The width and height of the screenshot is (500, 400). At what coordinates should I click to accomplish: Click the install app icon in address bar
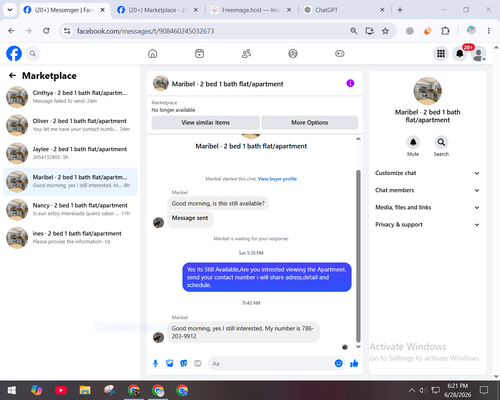coord(369,31)
